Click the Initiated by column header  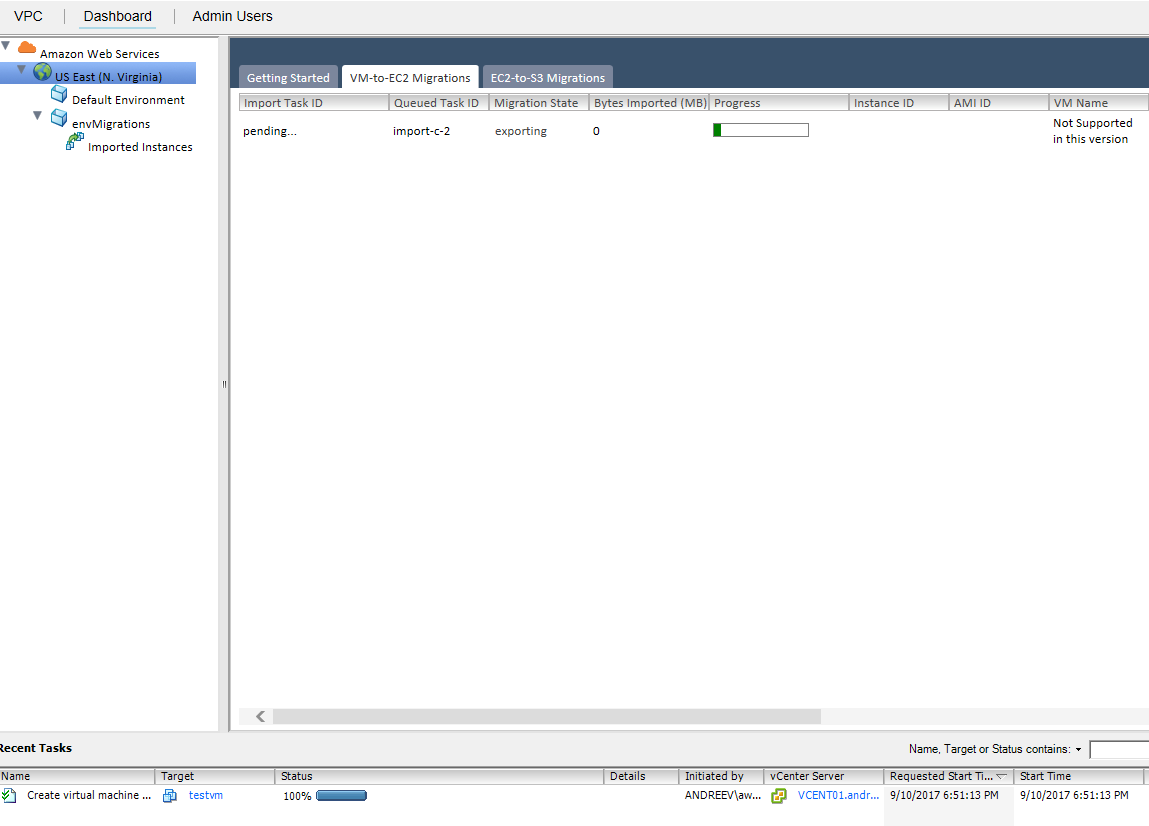pyautogui.click(x=721, y=776)
